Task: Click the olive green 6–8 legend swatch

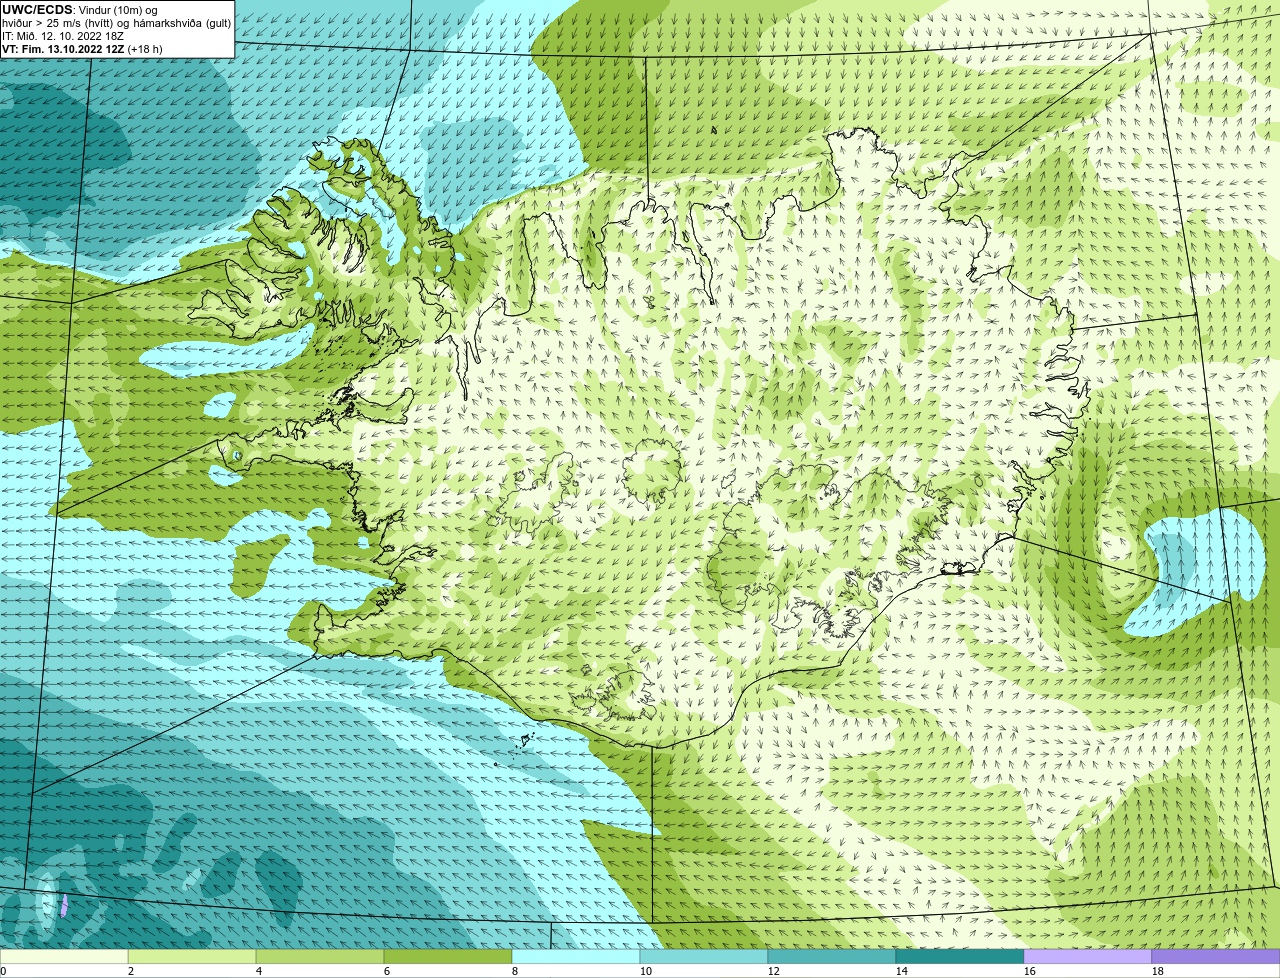Action: (x=448, y=957)
